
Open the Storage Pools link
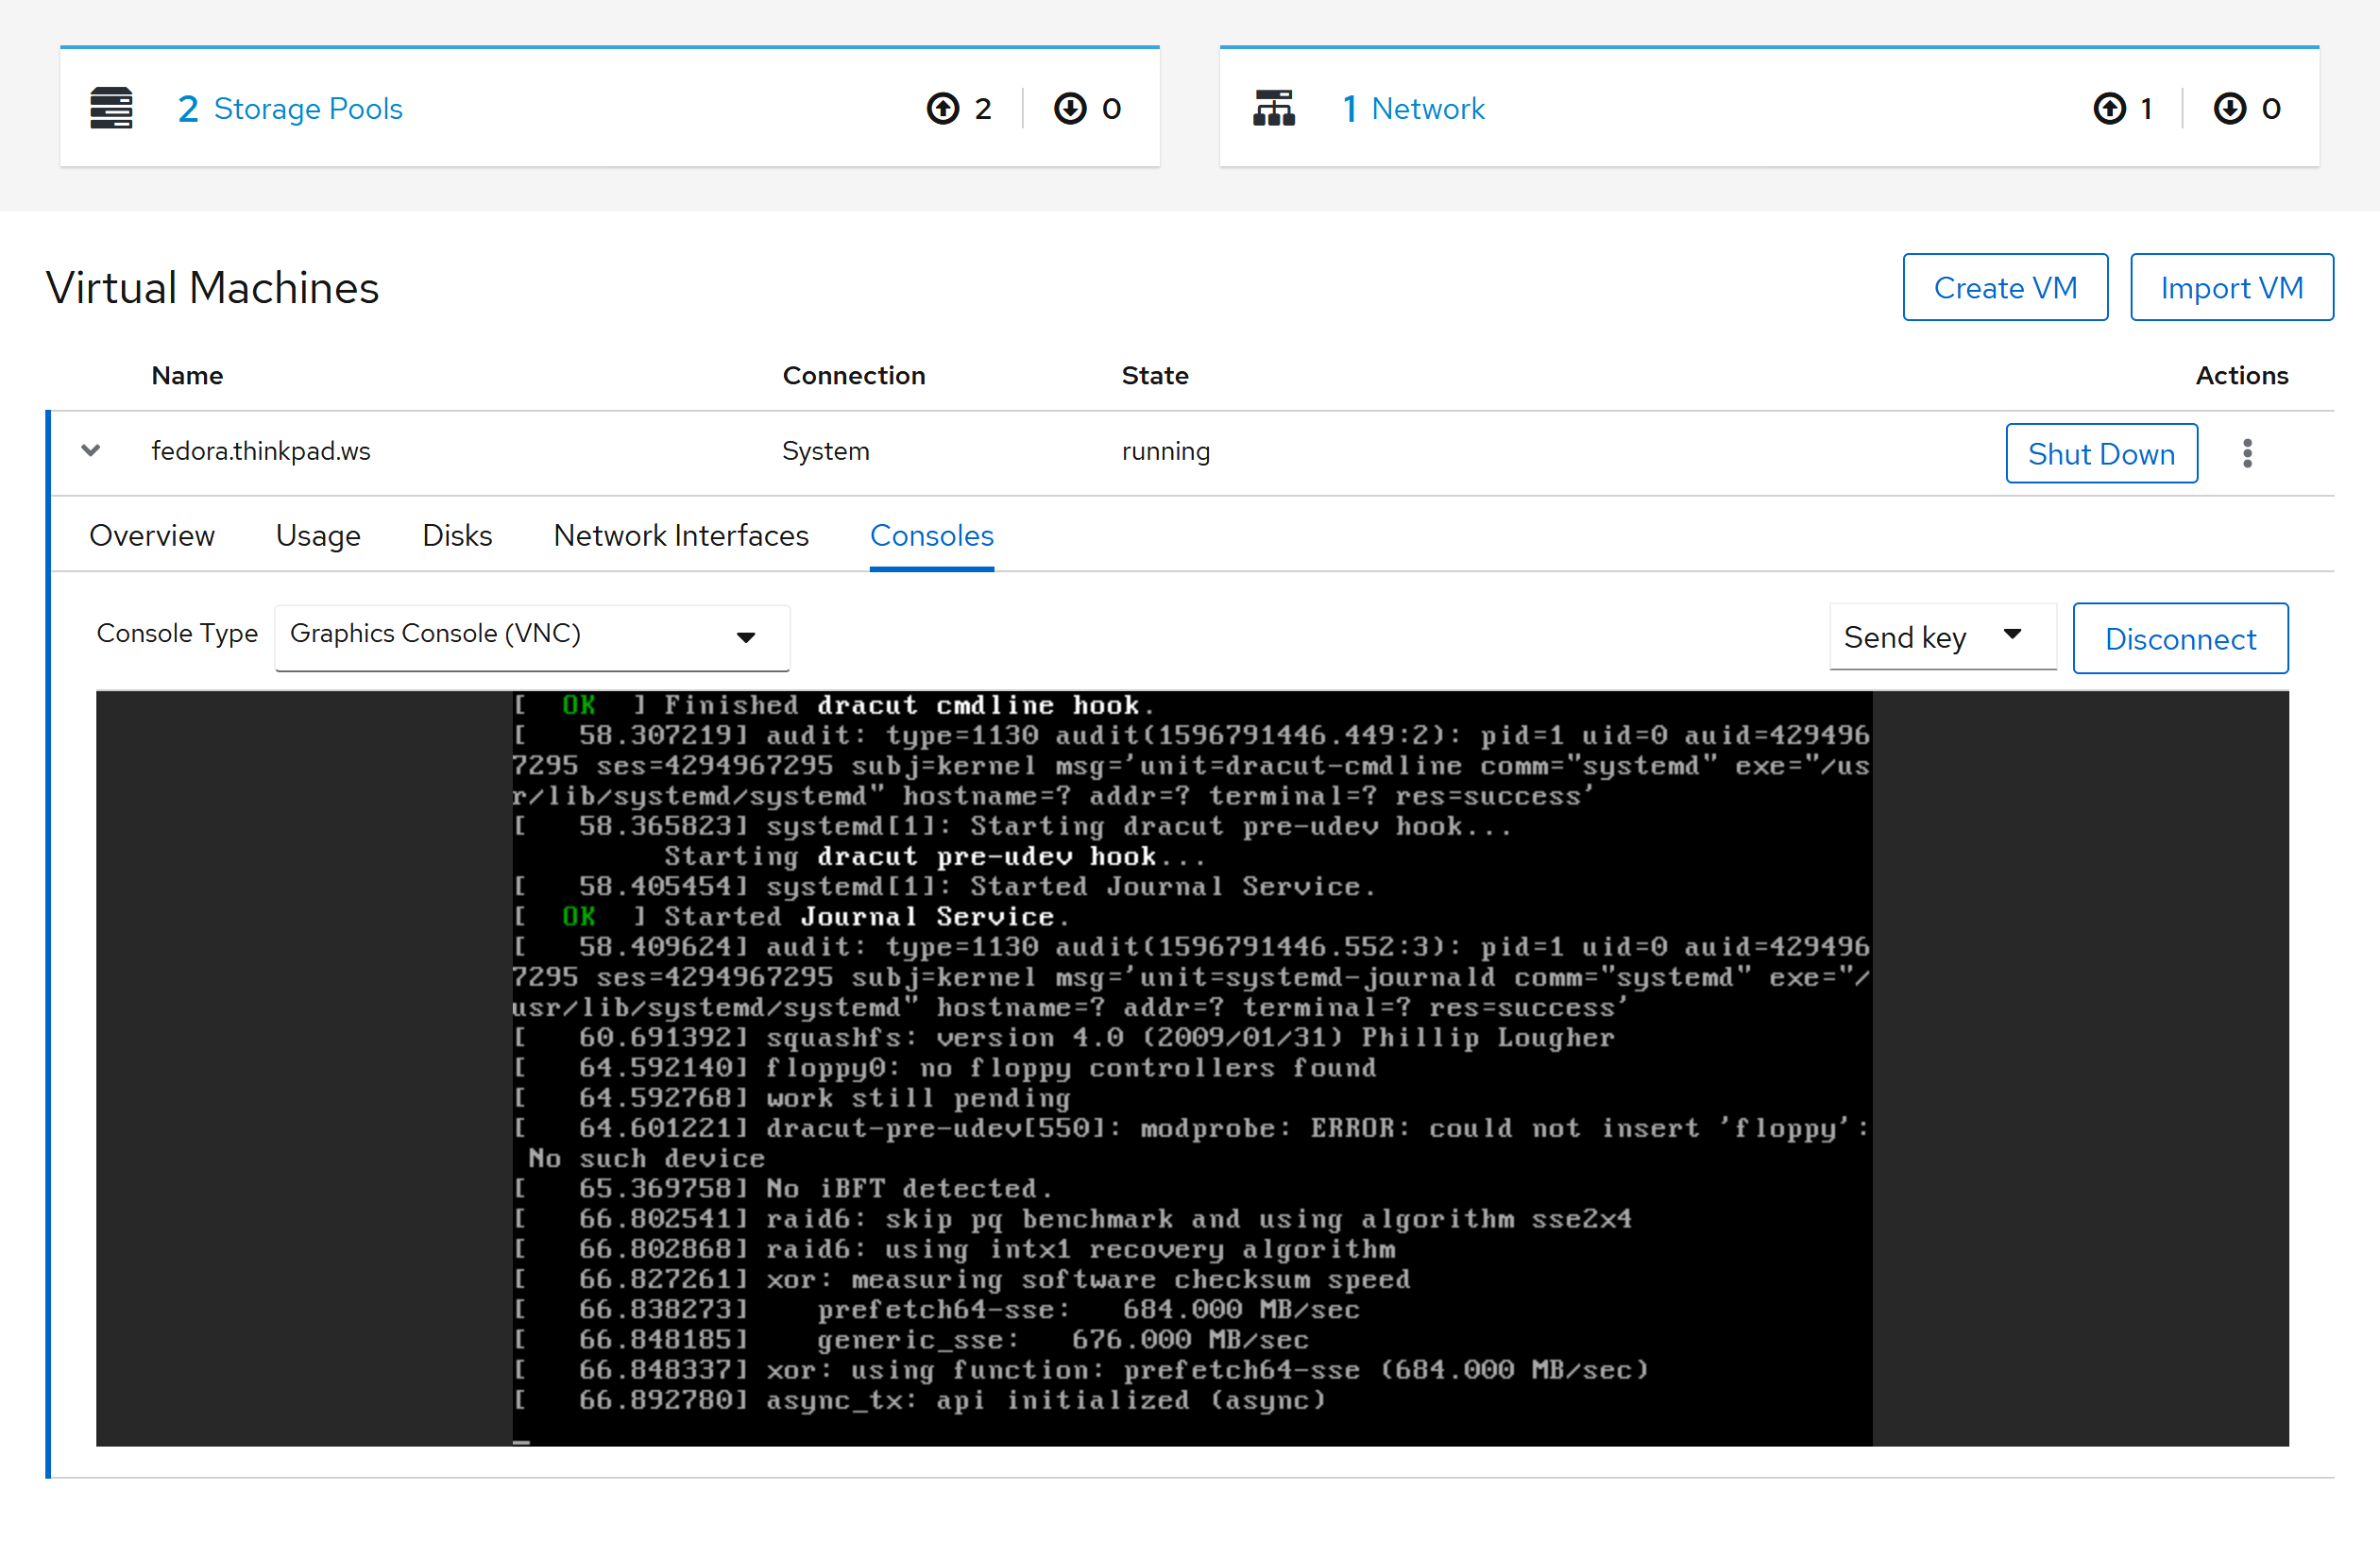pos(307,108)
